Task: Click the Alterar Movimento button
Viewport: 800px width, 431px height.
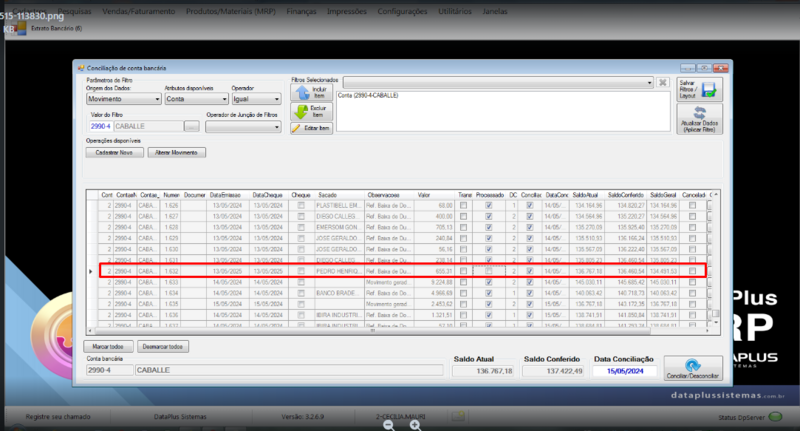Action: pyautogui.click(x=177, y=153)
